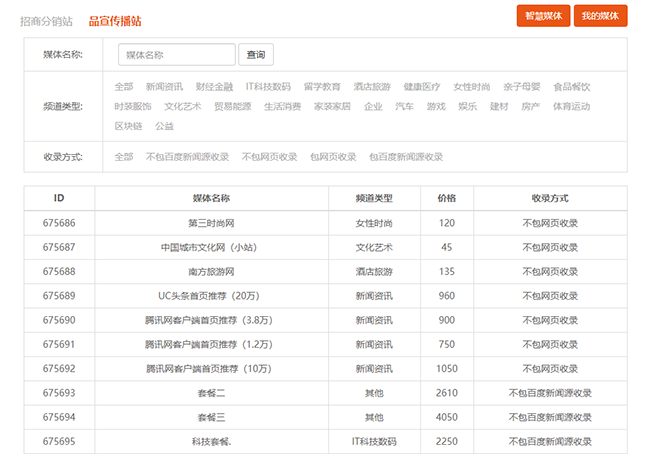Screen dimensions: 650x454
Task: Choose 文化艺术 channel filter
Action: tap(183, 107)
